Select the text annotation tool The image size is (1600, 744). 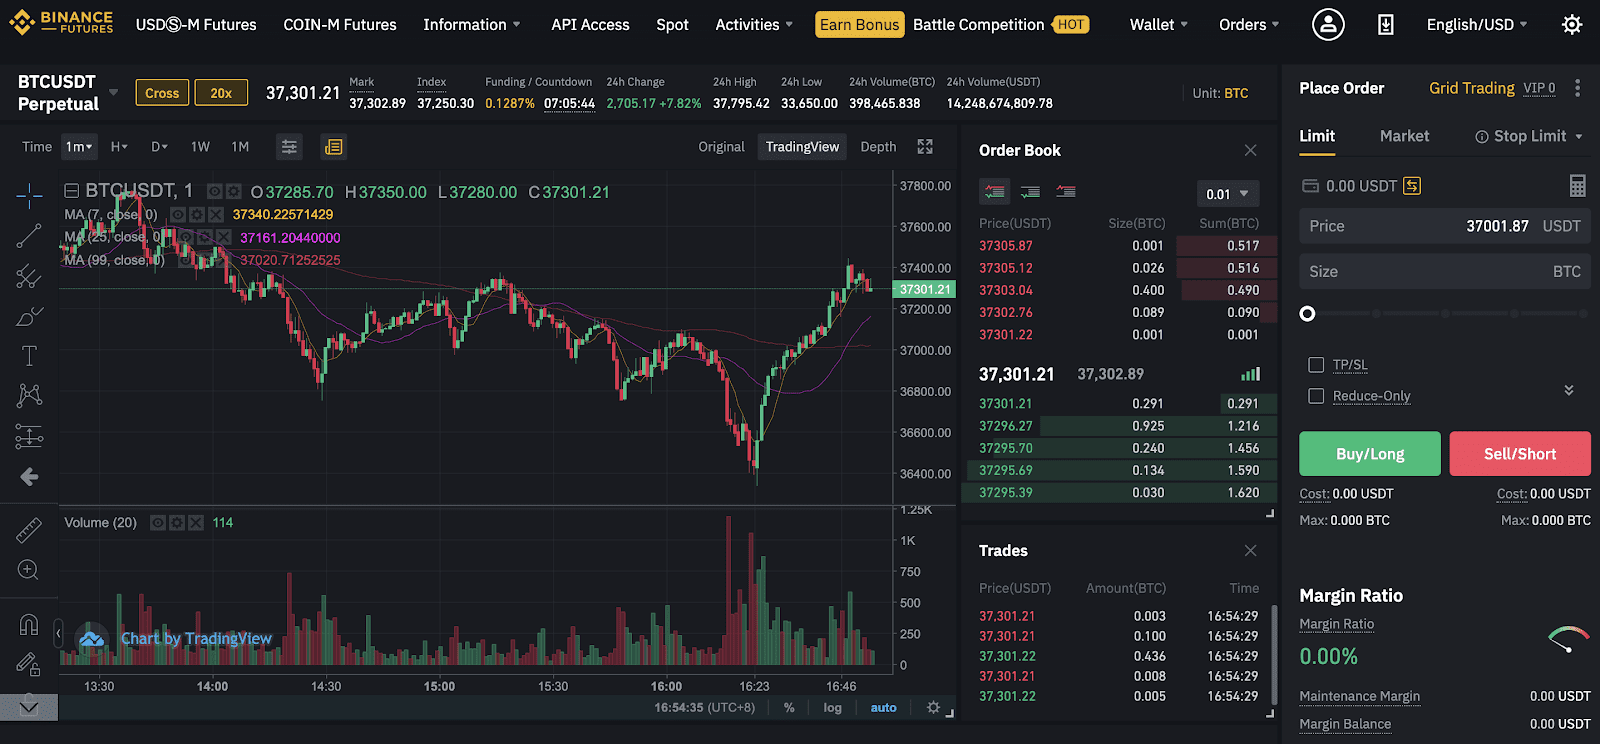pyautogui.click(x=29, y=355)
